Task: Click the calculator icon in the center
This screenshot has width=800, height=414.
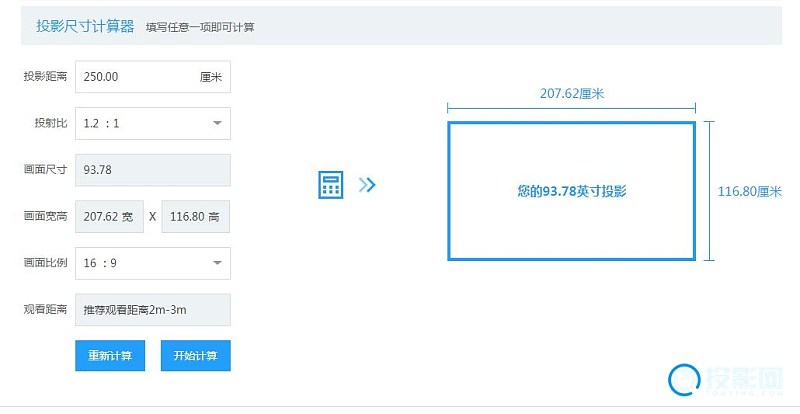Action: [331, 185]
